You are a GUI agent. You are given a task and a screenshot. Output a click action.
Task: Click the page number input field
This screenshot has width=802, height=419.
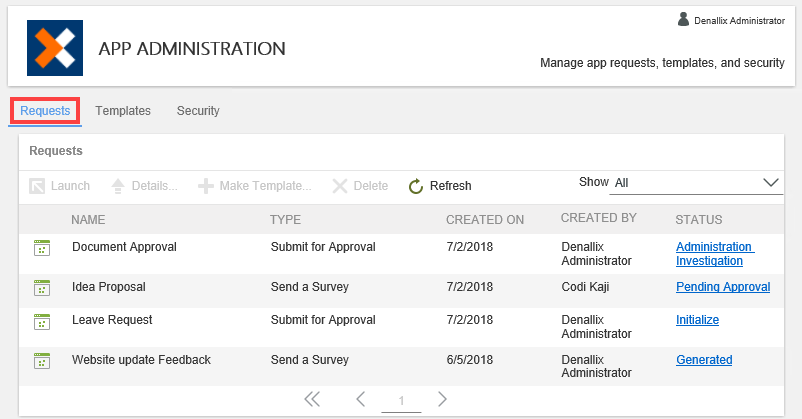pyautogui.click(x=401, y=401)
